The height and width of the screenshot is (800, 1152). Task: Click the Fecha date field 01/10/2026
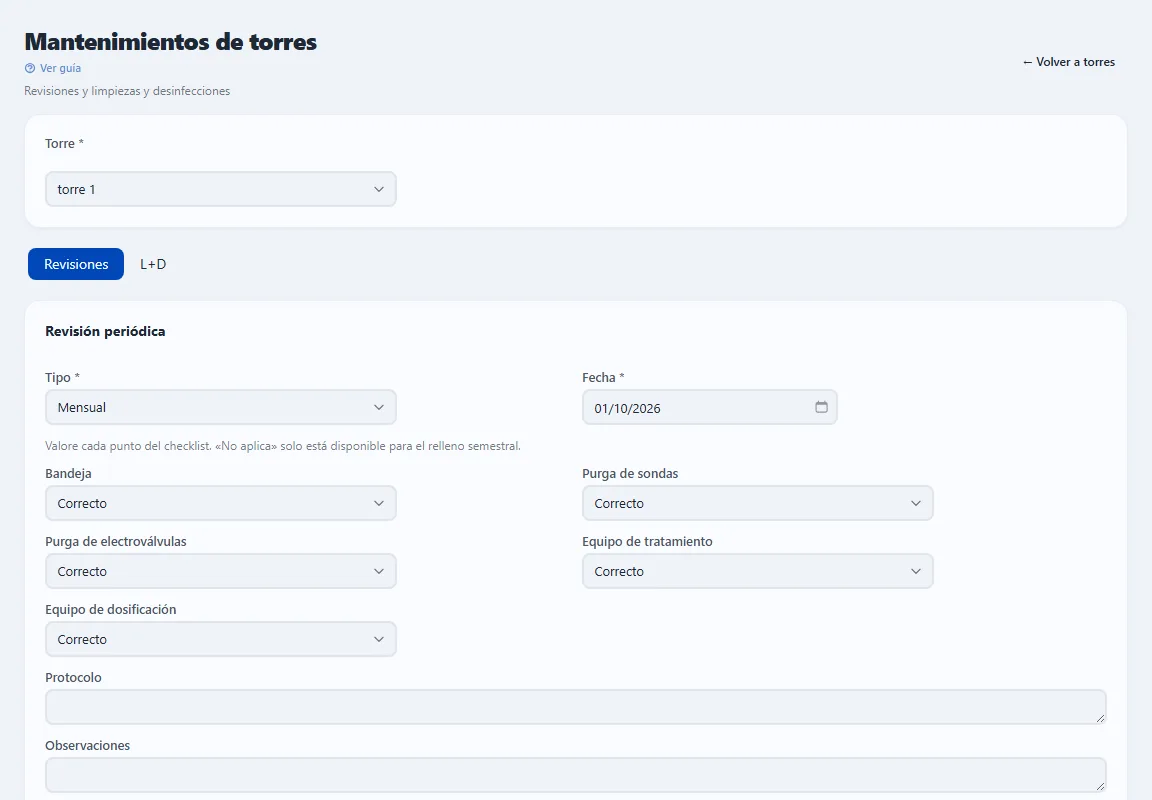coord(710,408)
